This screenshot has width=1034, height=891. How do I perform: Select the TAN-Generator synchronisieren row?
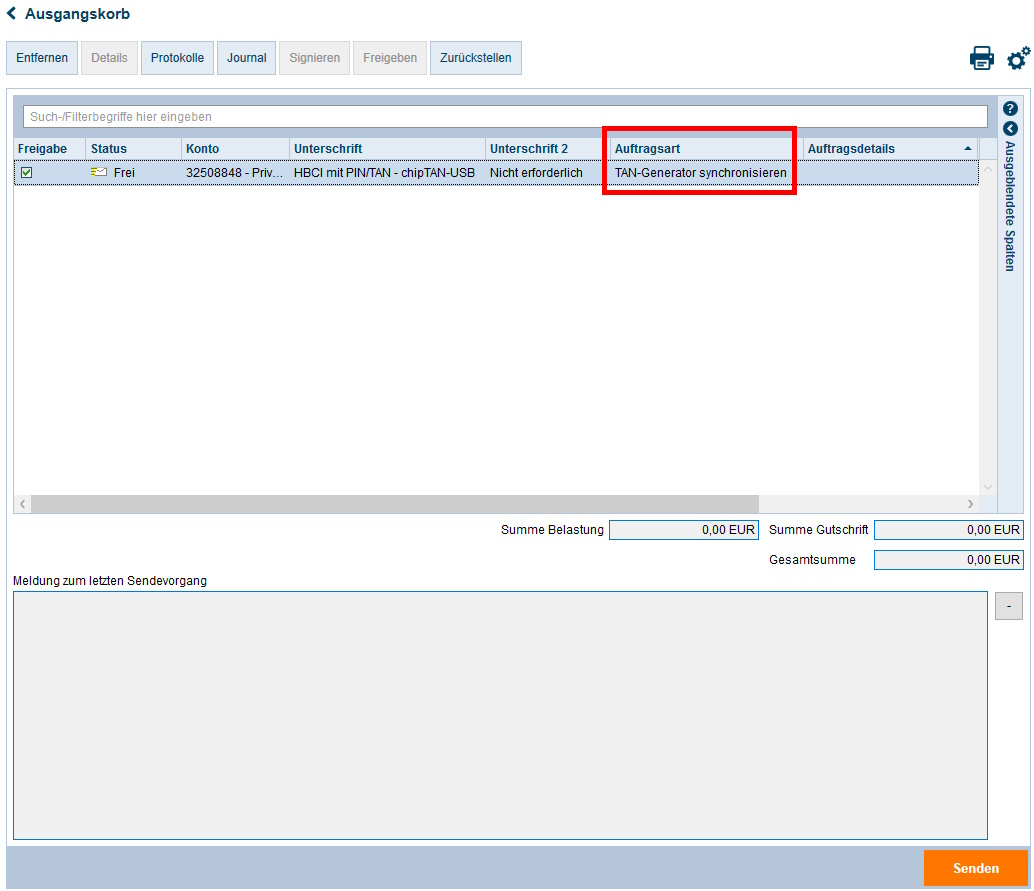pos(700,173)
